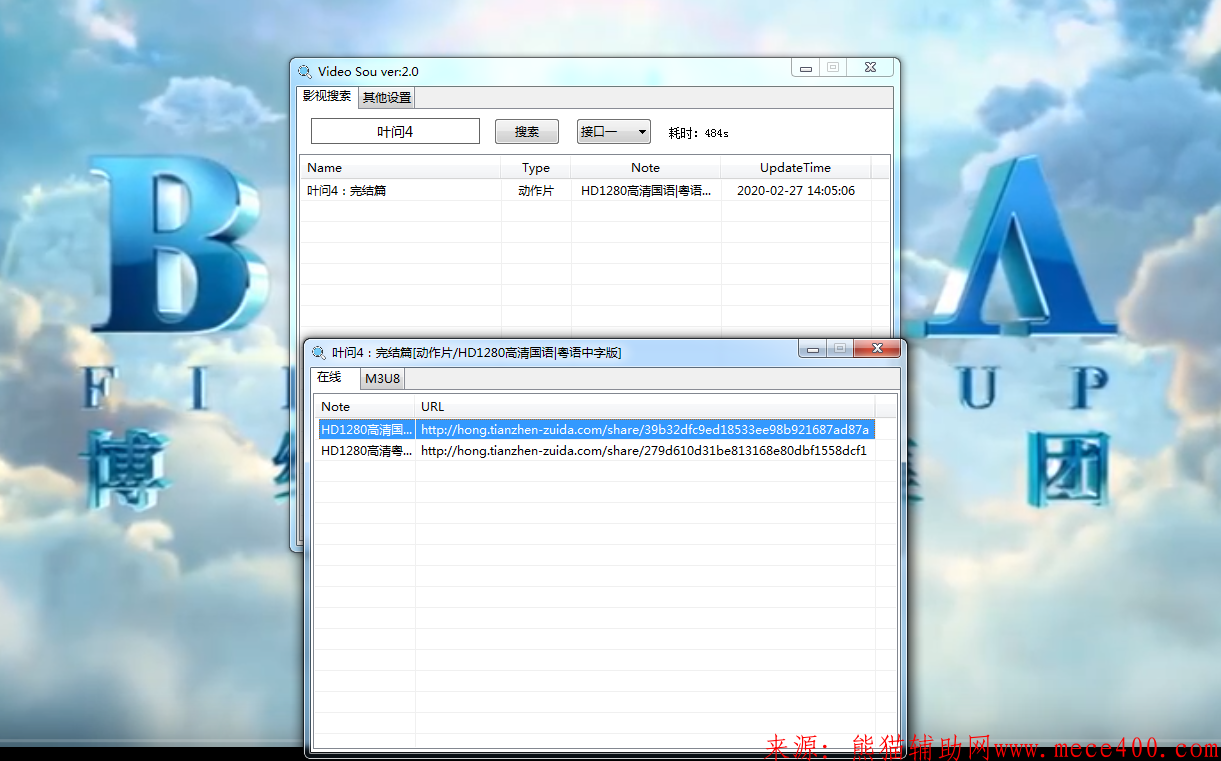Select the second URL ending in 1558dcf1
The height and width of the screenshot is (761, 1221).
[643, 451]
